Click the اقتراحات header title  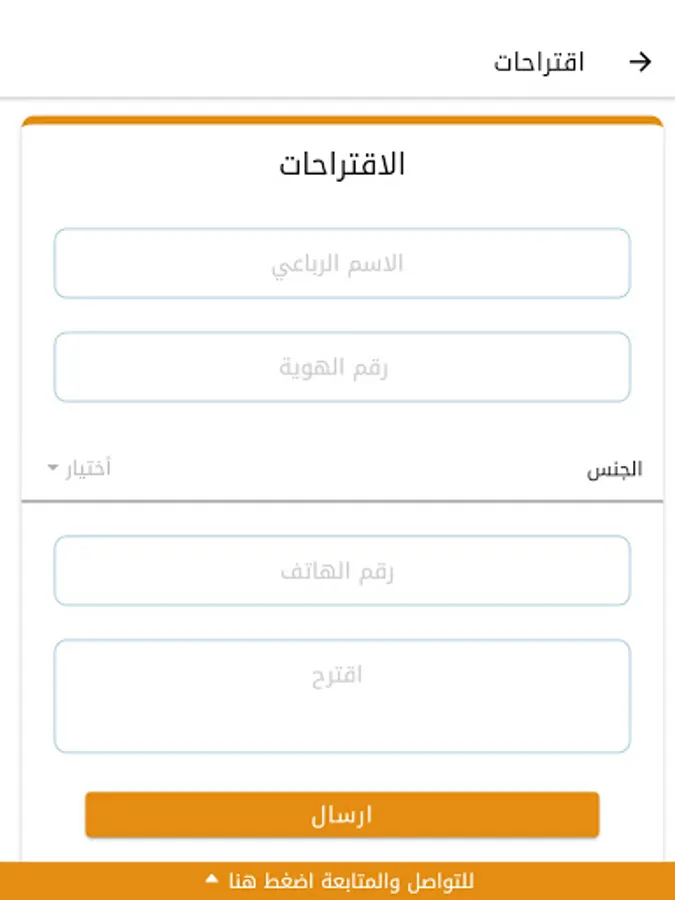pyautogui.click(x=539, y=62)
